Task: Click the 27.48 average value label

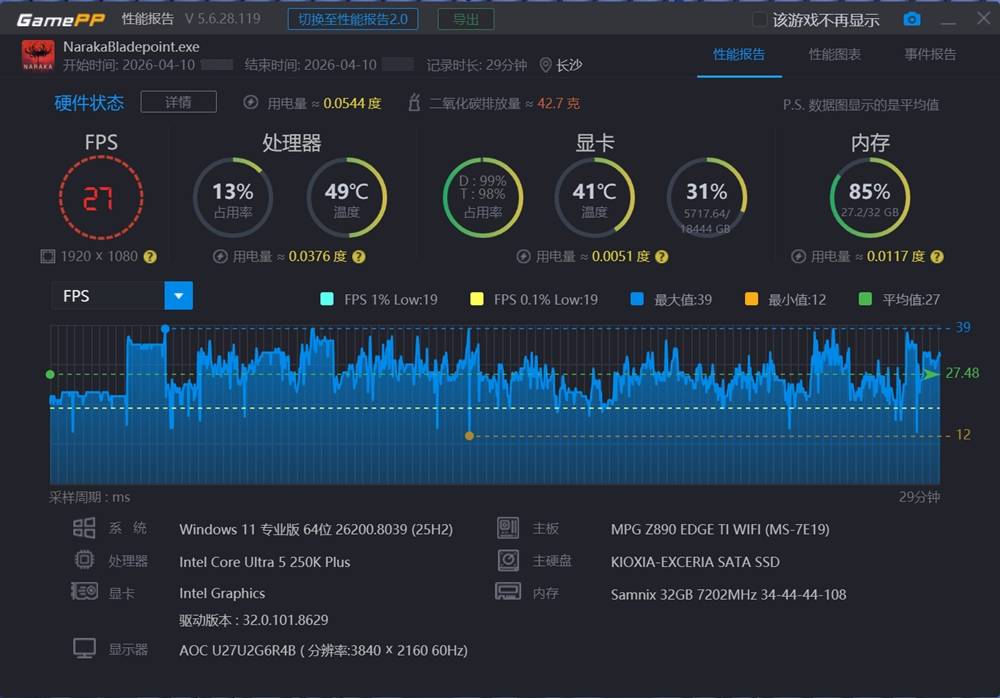Action: (962, 373)
